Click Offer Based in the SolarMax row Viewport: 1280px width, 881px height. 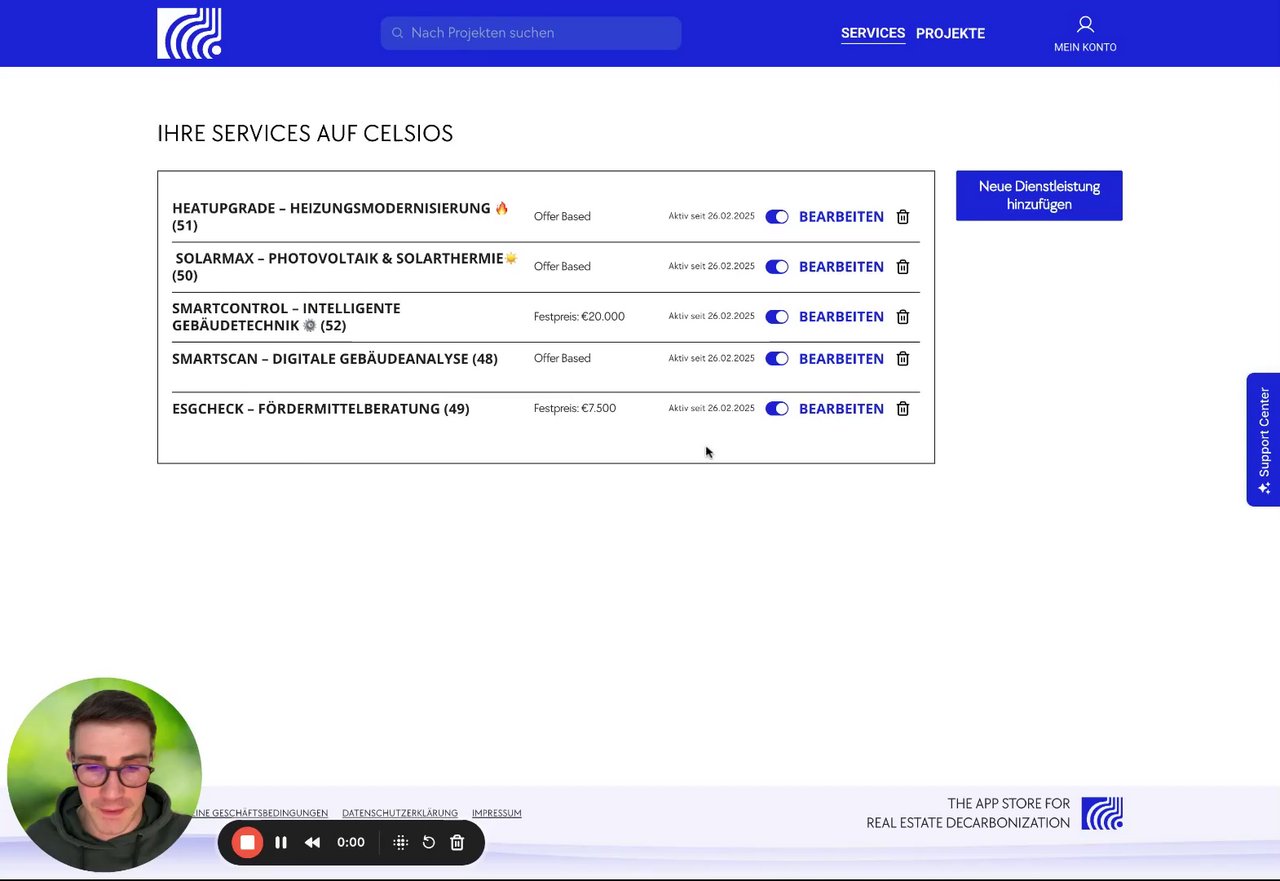coord(562,267)
